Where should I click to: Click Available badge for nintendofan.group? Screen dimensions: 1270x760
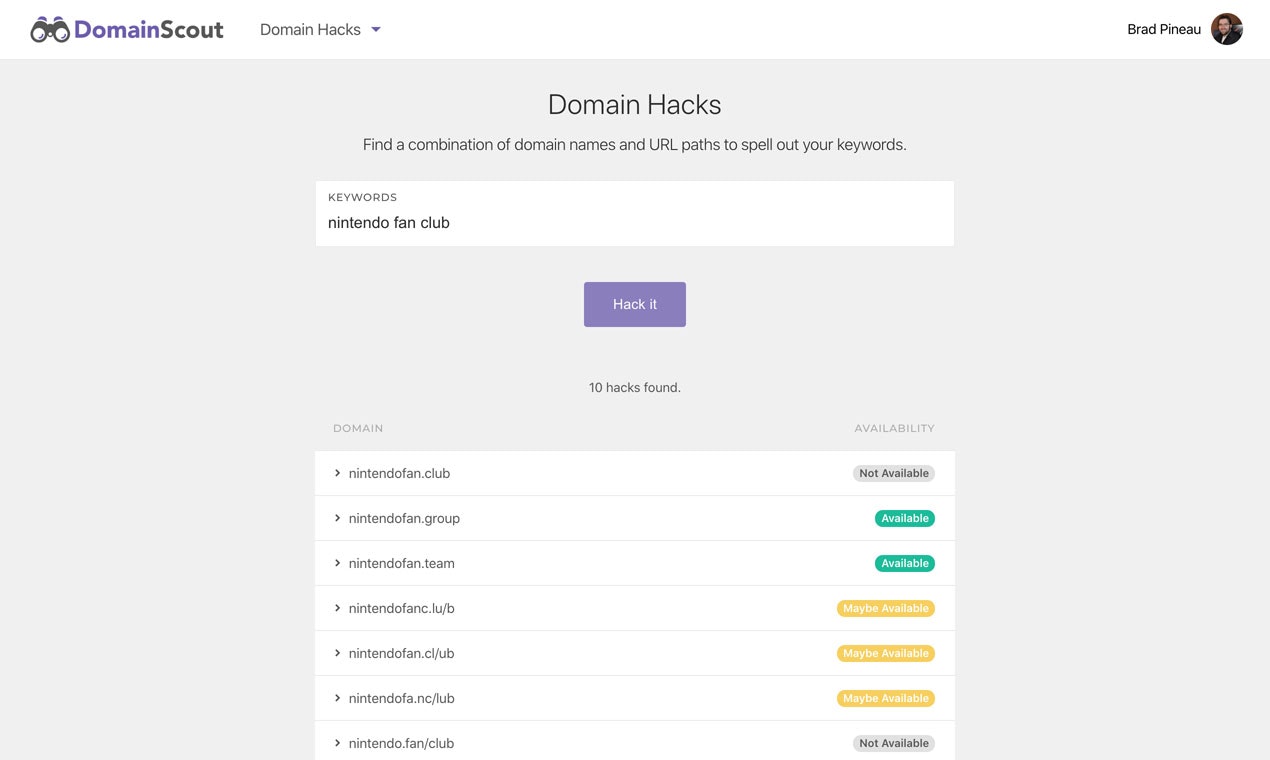tap(905, 518)
